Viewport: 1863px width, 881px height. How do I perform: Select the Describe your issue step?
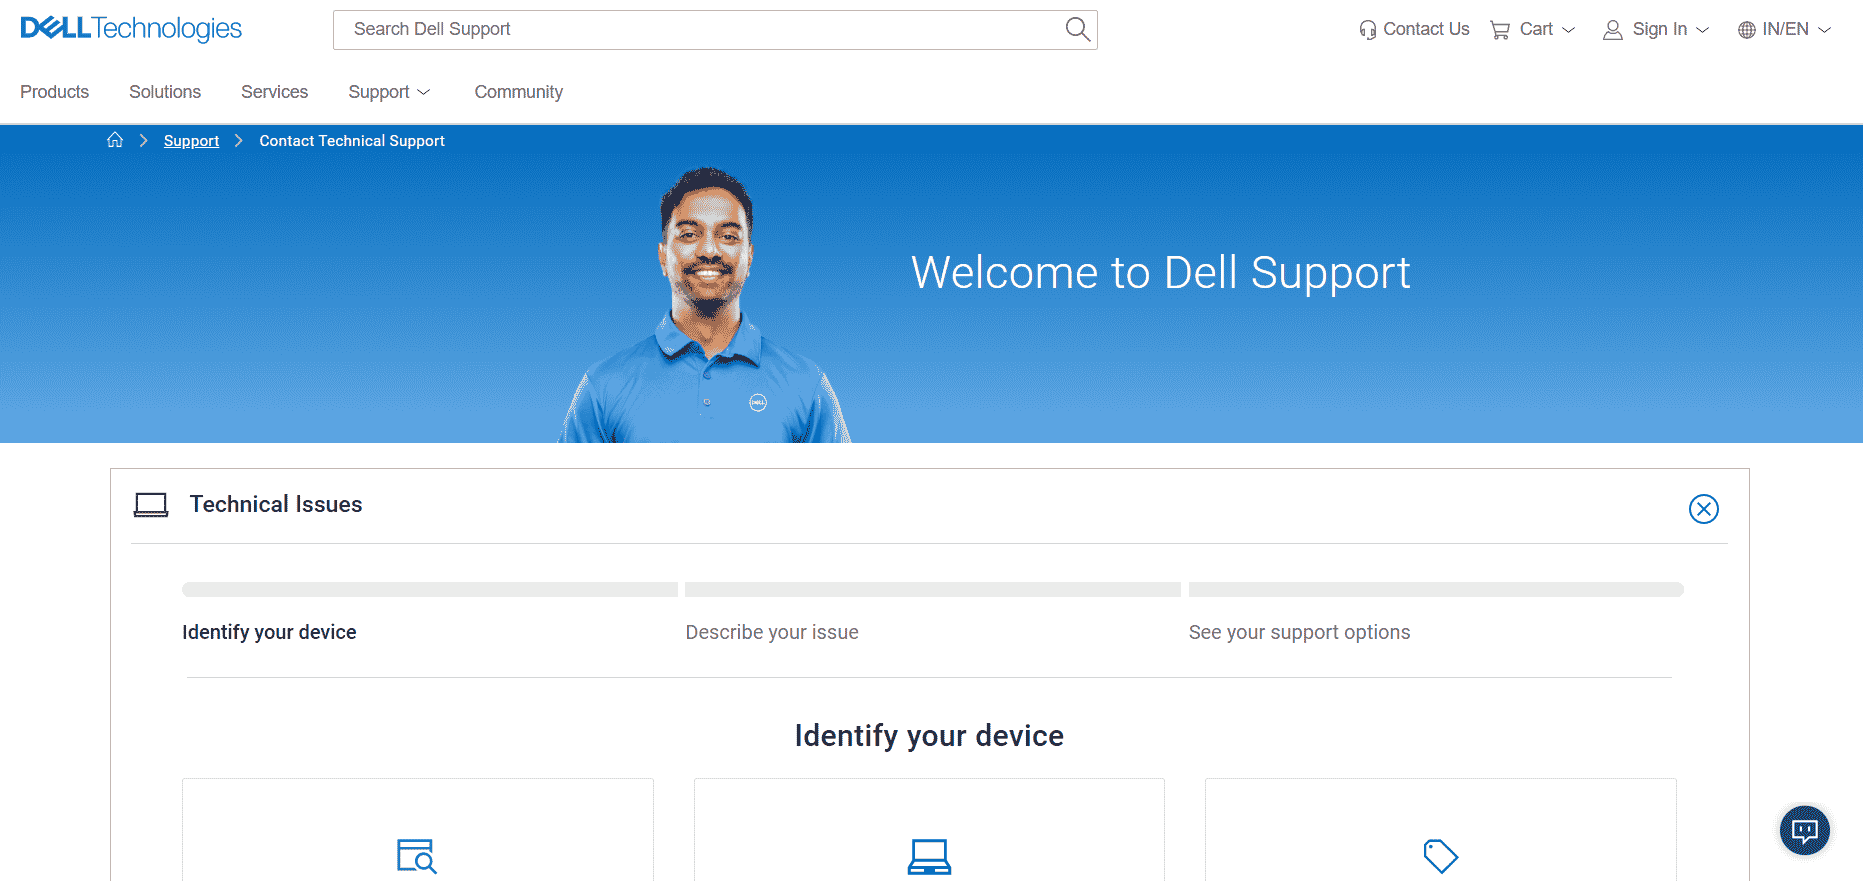click(772, 632)
